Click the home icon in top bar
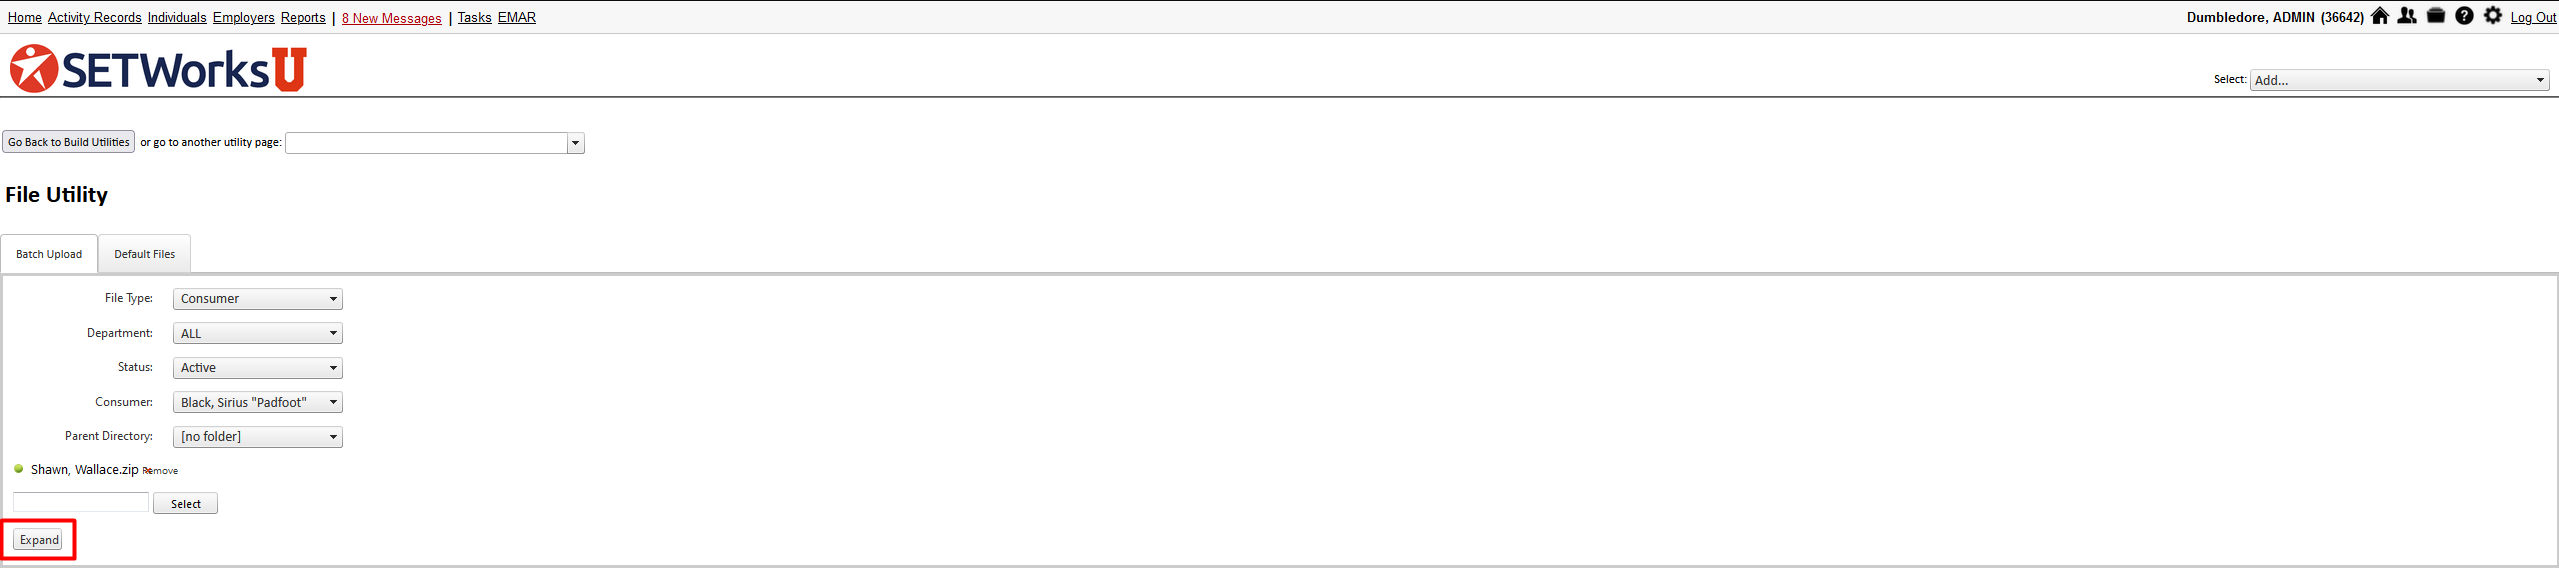This screenshot has height=568, width=2559. click(x=2380, y=16)
